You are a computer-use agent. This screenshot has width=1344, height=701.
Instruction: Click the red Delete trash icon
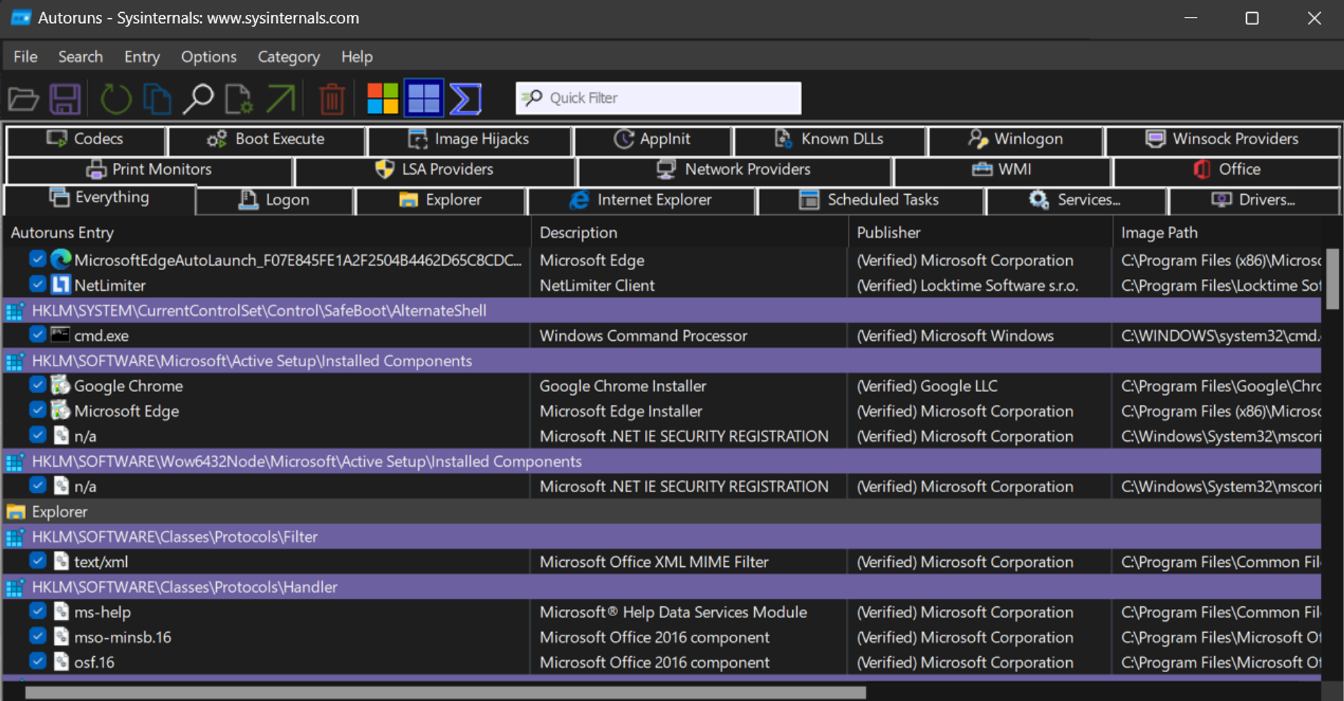[x=332, y=98]
